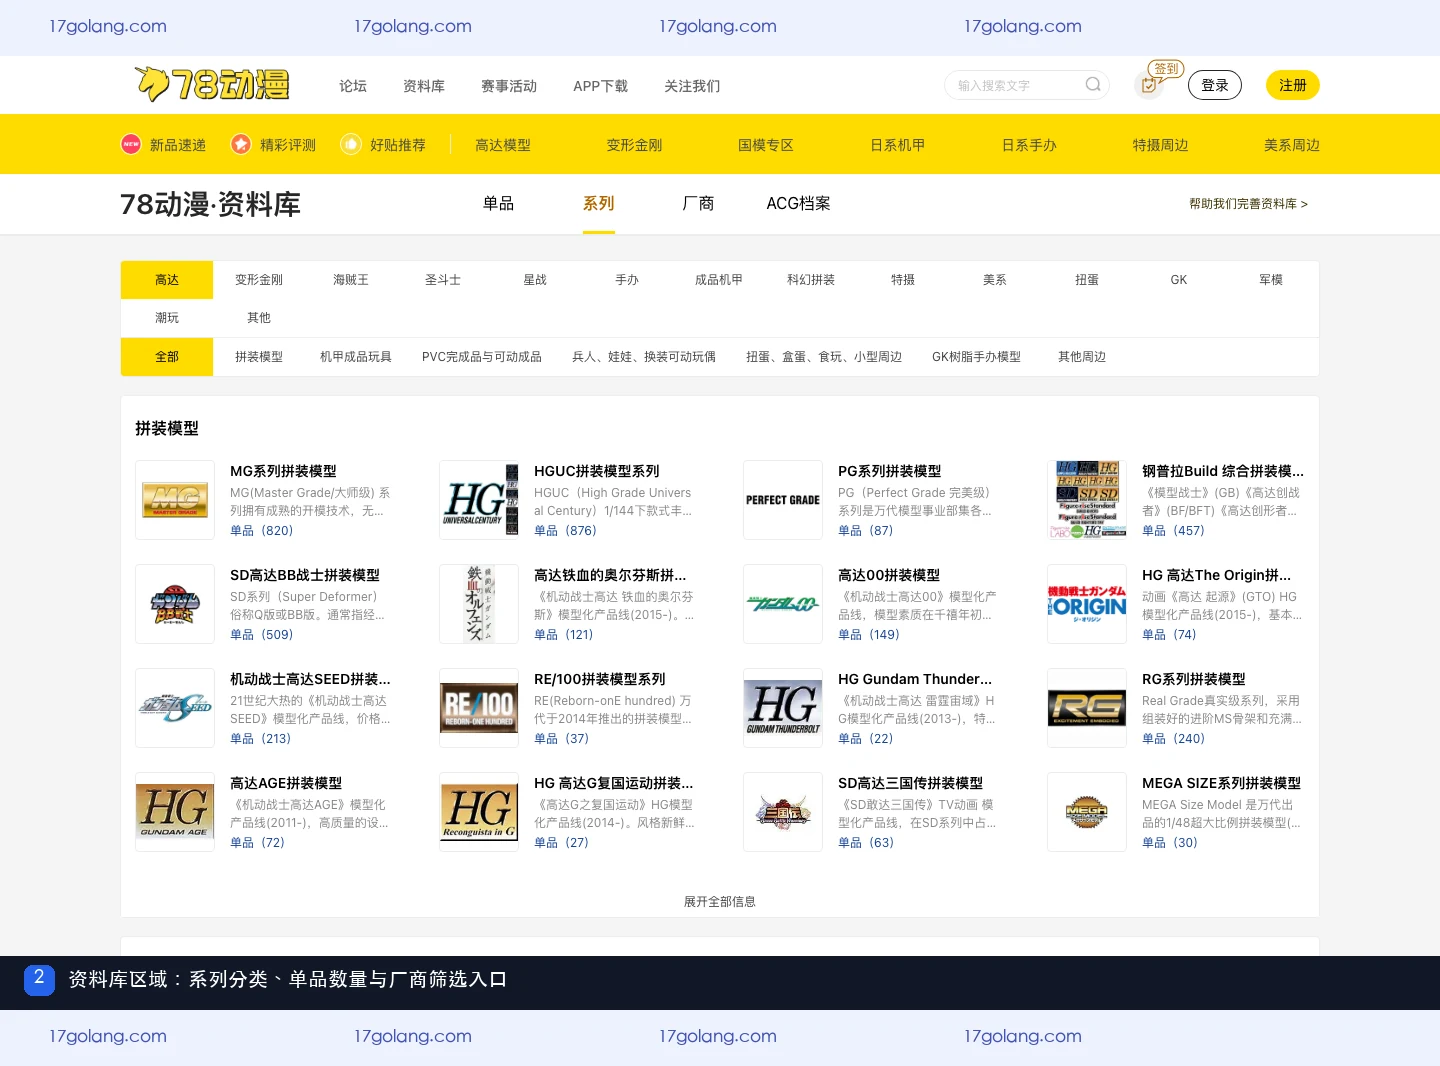This screenshot has height=1066, width=1440.
Task: Click the 78动漫 site logo
Action: pyautogui.click(x=211, y=85)
